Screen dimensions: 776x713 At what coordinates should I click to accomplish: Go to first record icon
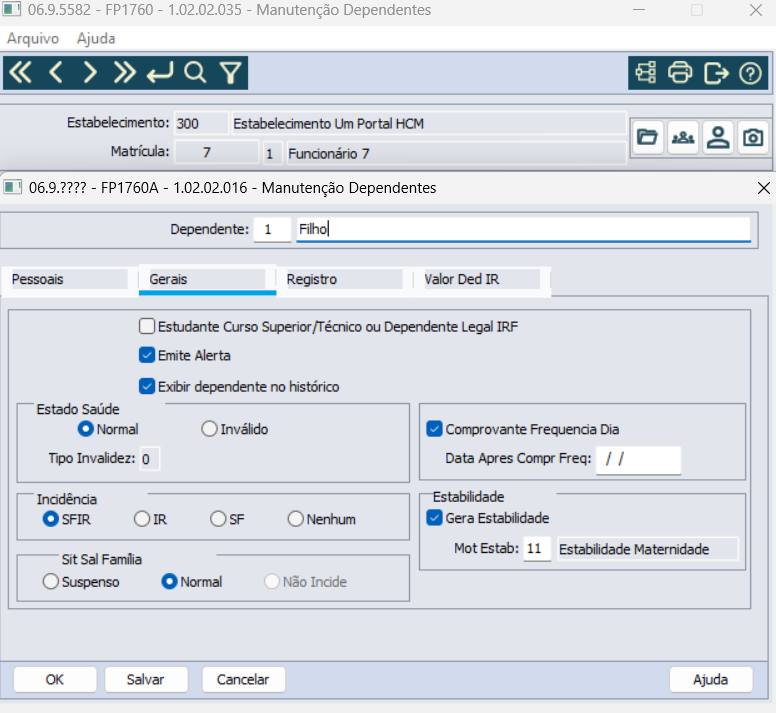coord(21,73)
